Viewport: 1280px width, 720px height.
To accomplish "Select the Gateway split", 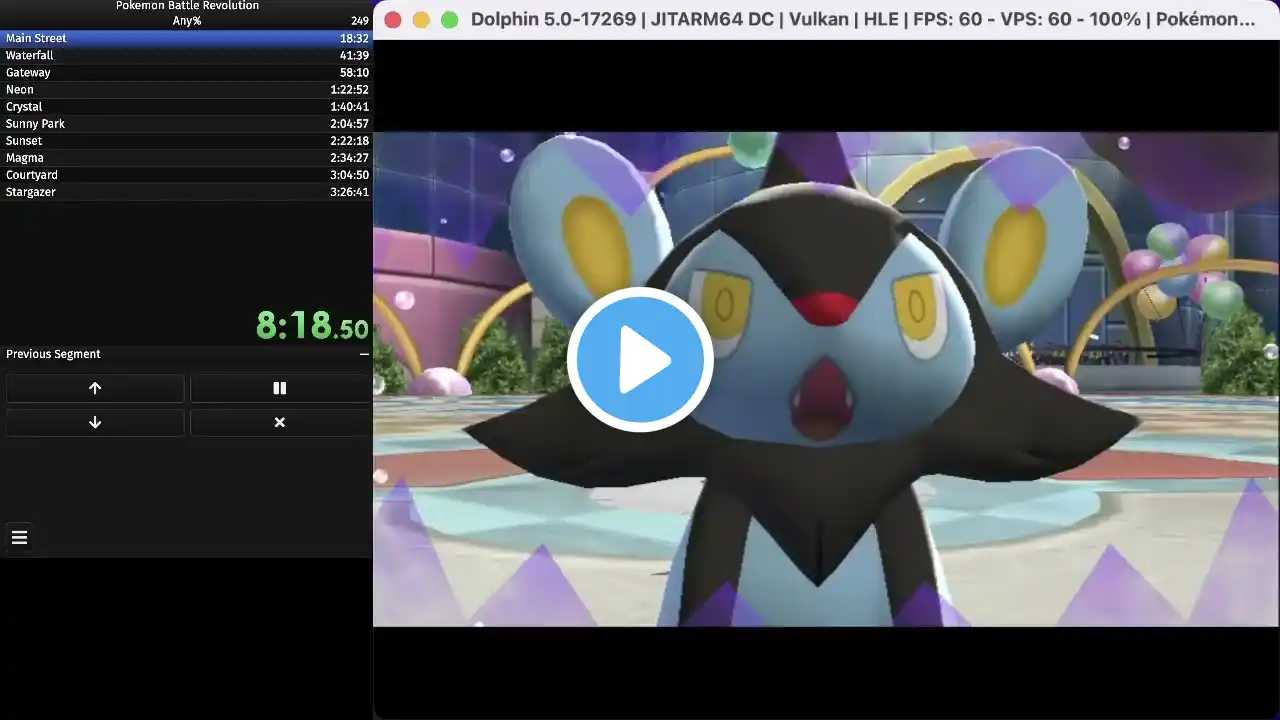I will click(186, 72).
